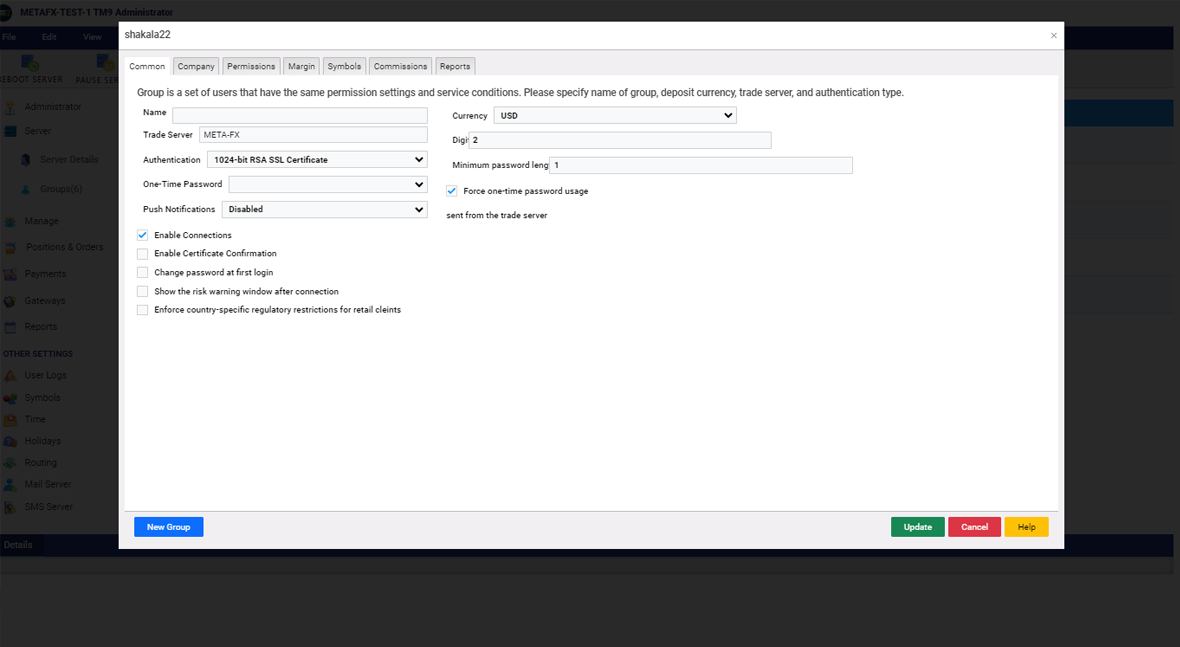
Task: Click the New Group button
Action: [x=169, y=527]
